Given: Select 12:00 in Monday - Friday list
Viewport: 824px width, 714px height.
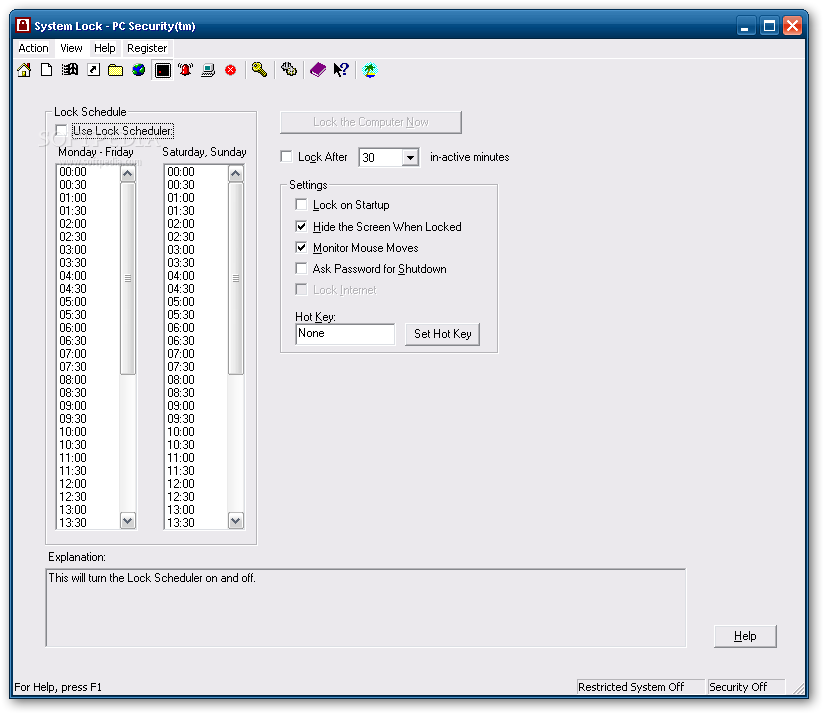Looking at the screenshot, I should 88,484.
